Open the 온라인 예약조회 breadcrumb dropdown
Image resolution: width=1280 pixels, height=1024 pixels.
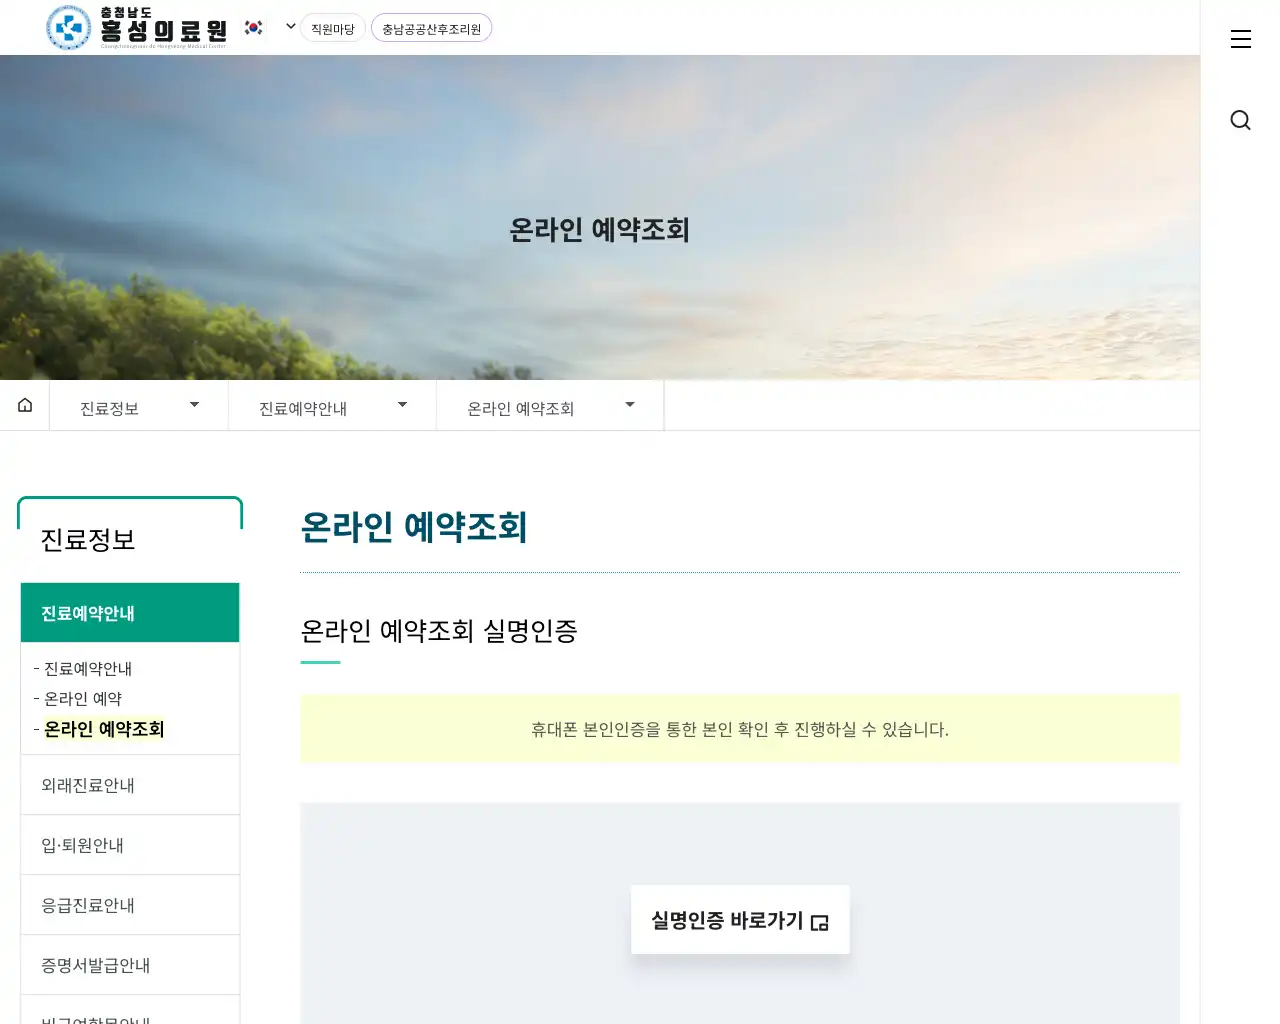pos(550,407)
